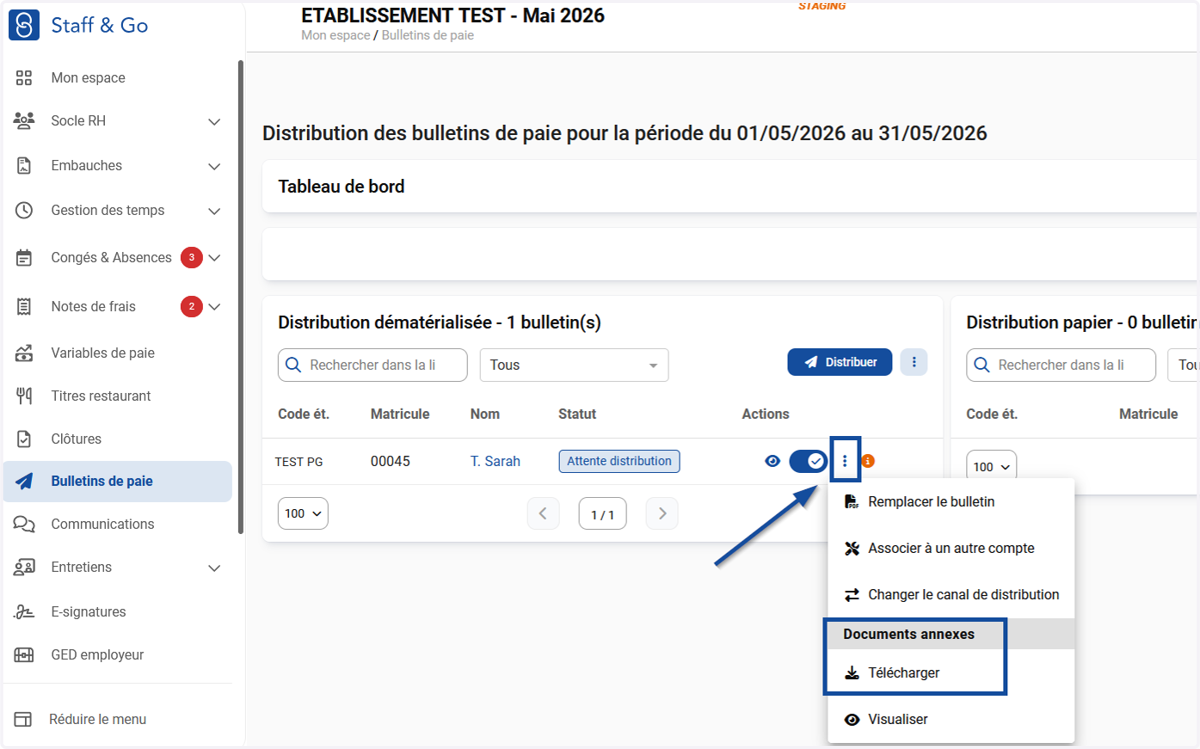Click the Socle RH people icon
Screen dimensions: 1200x749
[x=24, y=121]
